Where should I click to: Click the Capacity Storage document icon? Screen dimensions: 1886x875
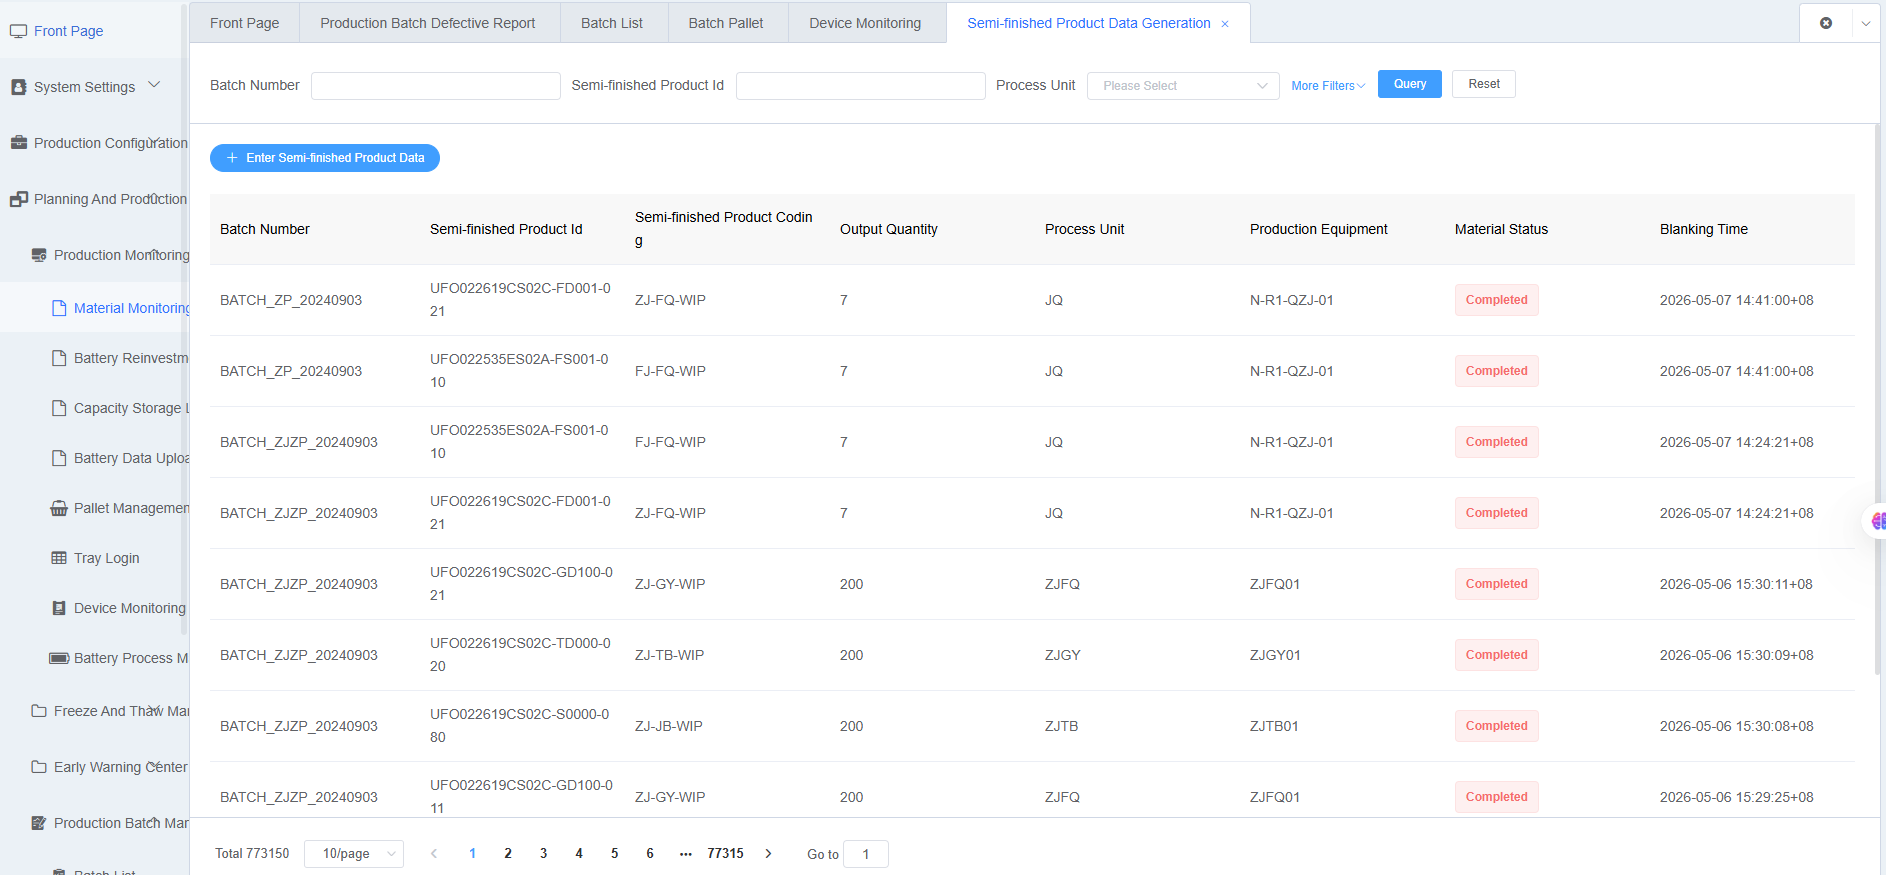coord(59,408)
